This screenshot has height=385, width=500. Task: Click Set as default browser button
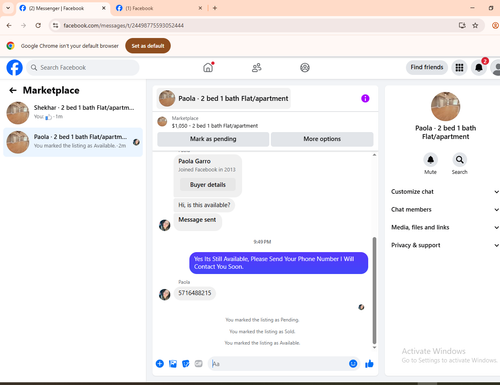coord(148,46)
